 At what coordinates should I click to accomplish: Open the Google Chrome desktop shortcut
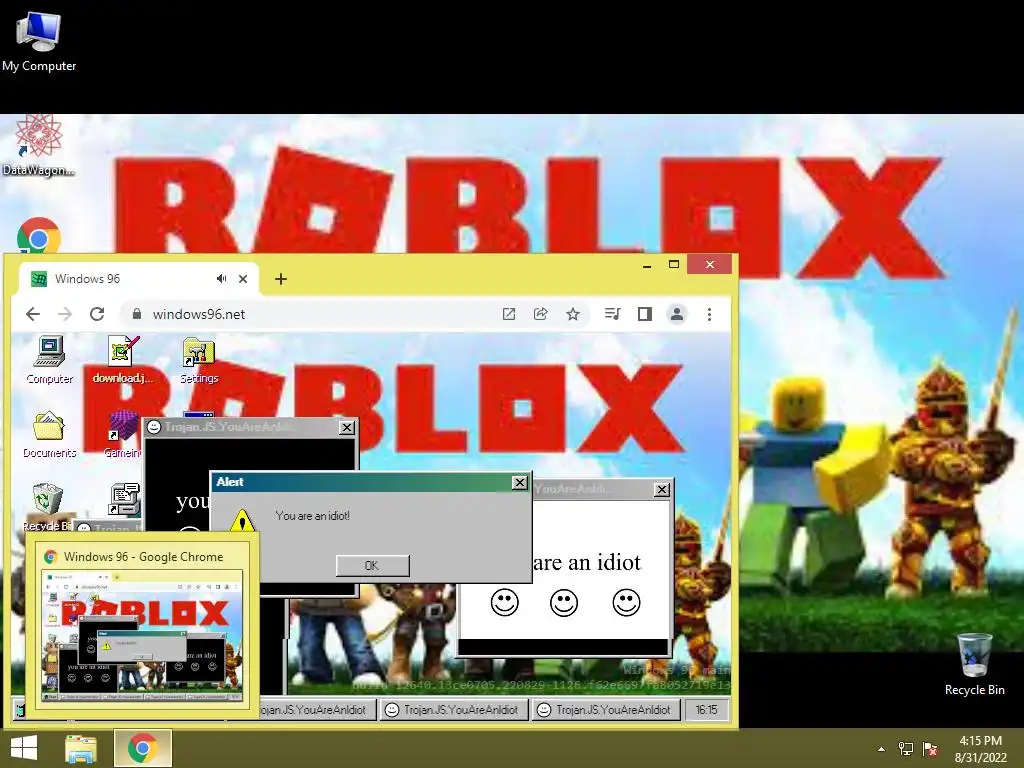pos(39,235)
